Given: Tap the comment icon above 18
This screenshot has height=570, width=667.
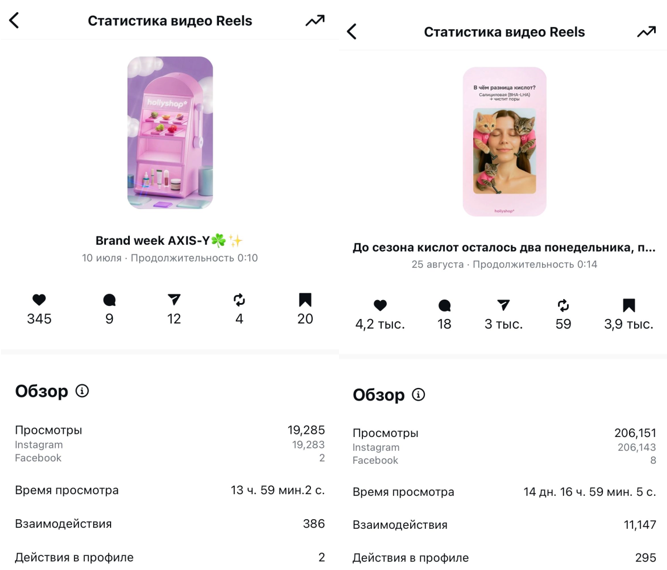Looking at the screenshot, I should tap(444, 305).
